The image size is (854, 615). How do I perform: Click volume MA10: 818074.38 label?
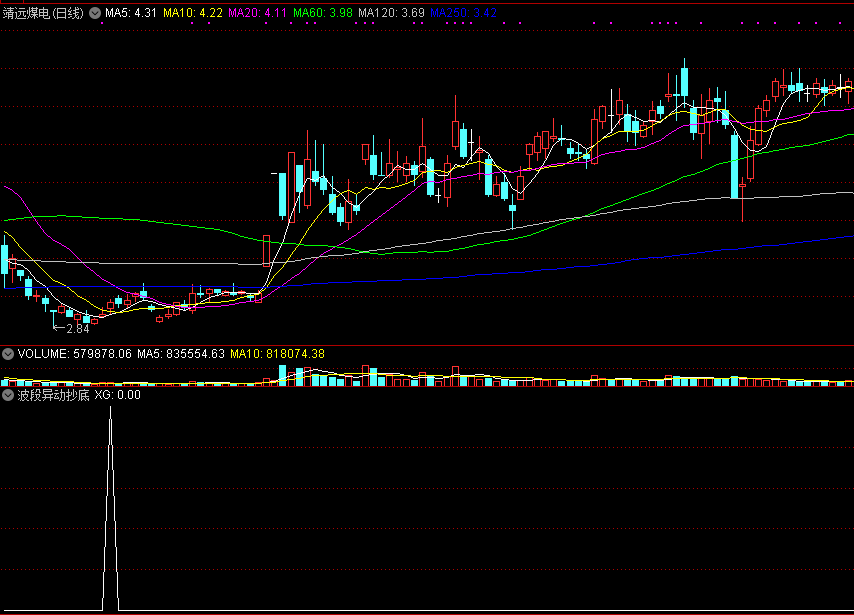tap(277, 354)
